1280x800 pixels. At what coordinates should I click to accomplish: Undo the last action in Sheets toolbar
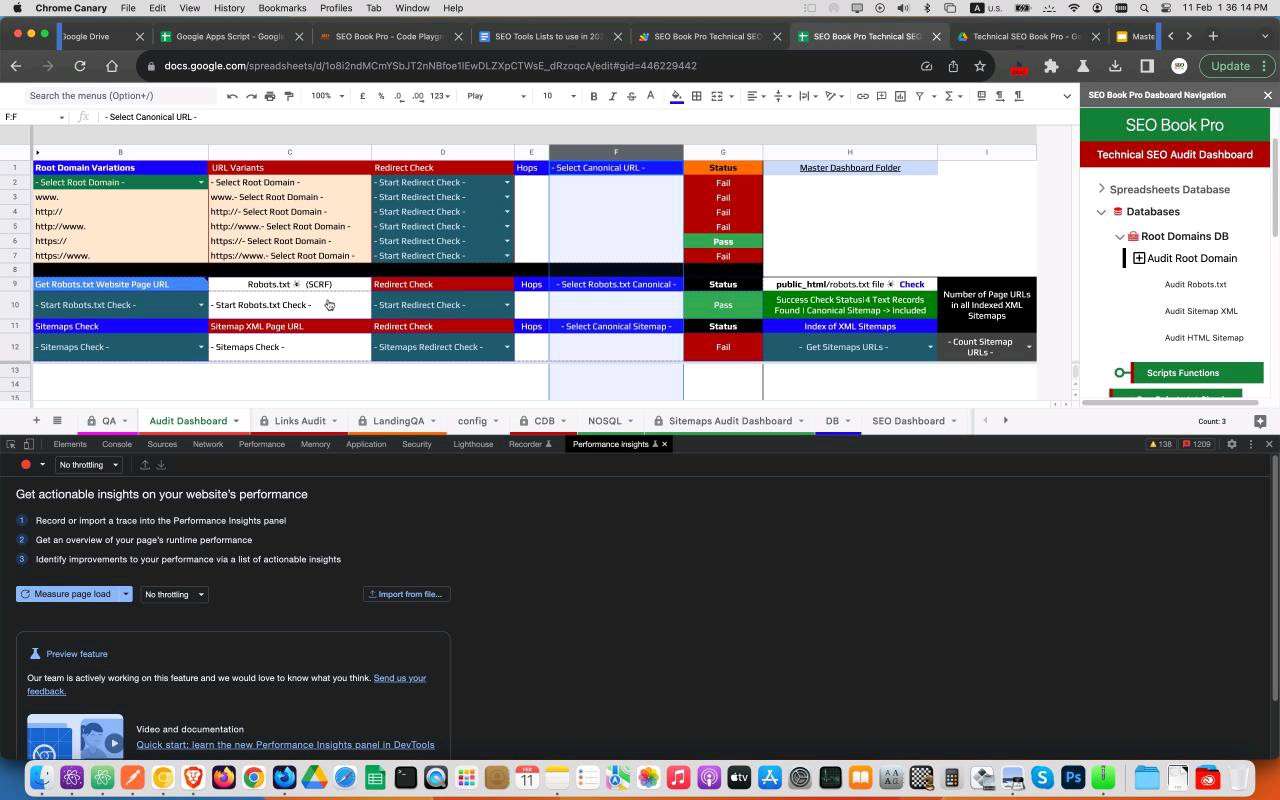[232, 96]
